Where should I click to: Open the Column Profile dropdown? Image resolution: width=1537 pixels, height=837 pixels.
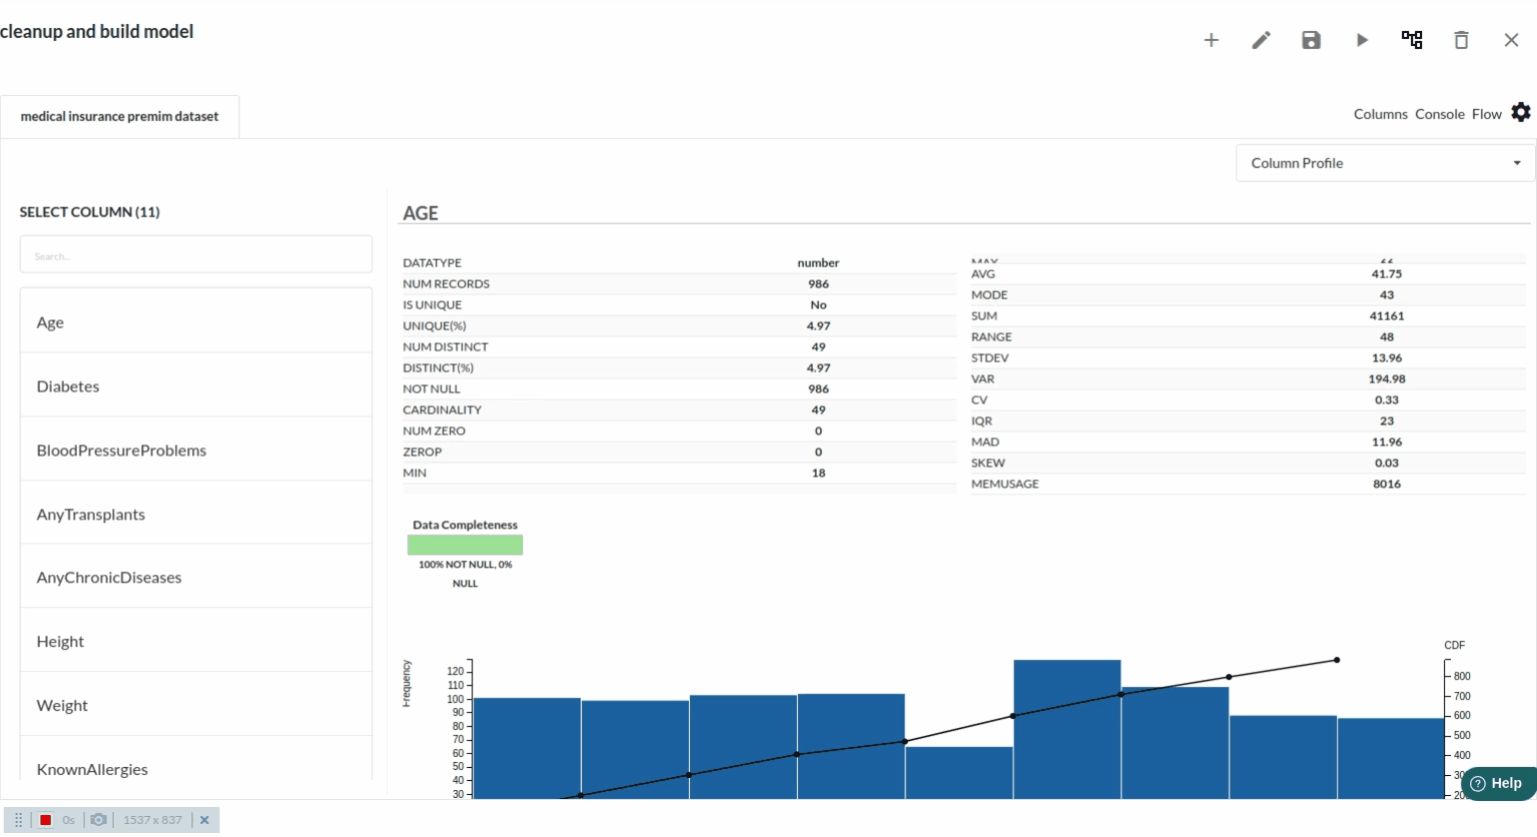tap(1385, 163)
